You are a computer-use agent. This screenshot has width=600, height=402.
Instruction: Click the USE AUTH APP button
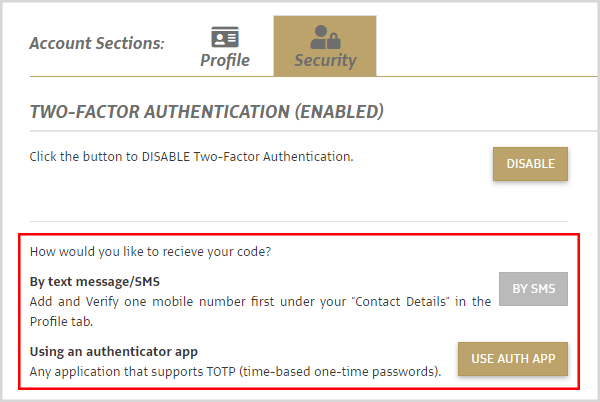513,359
